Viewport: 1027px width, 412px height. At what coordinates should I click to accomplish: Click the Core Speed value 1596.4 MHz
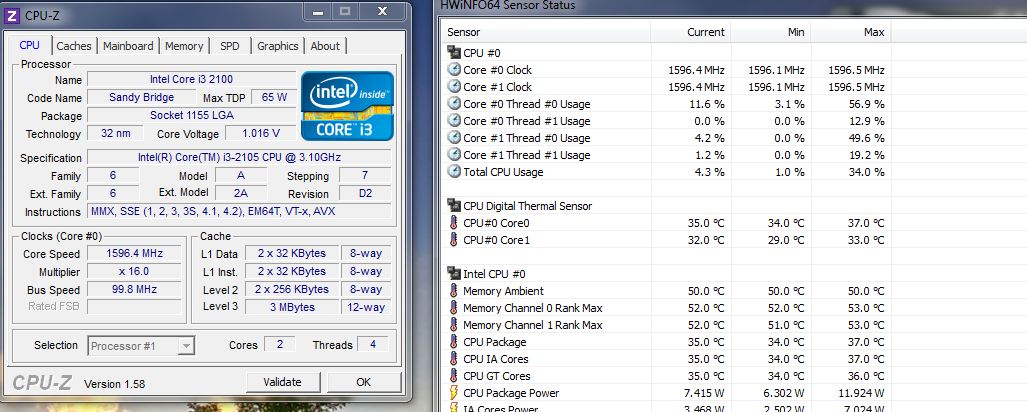[x=134, y=253]
